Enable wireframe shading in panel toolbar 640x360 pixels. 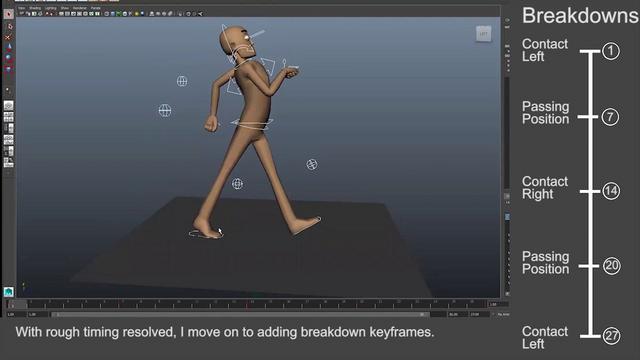click(x=106, y=14)
